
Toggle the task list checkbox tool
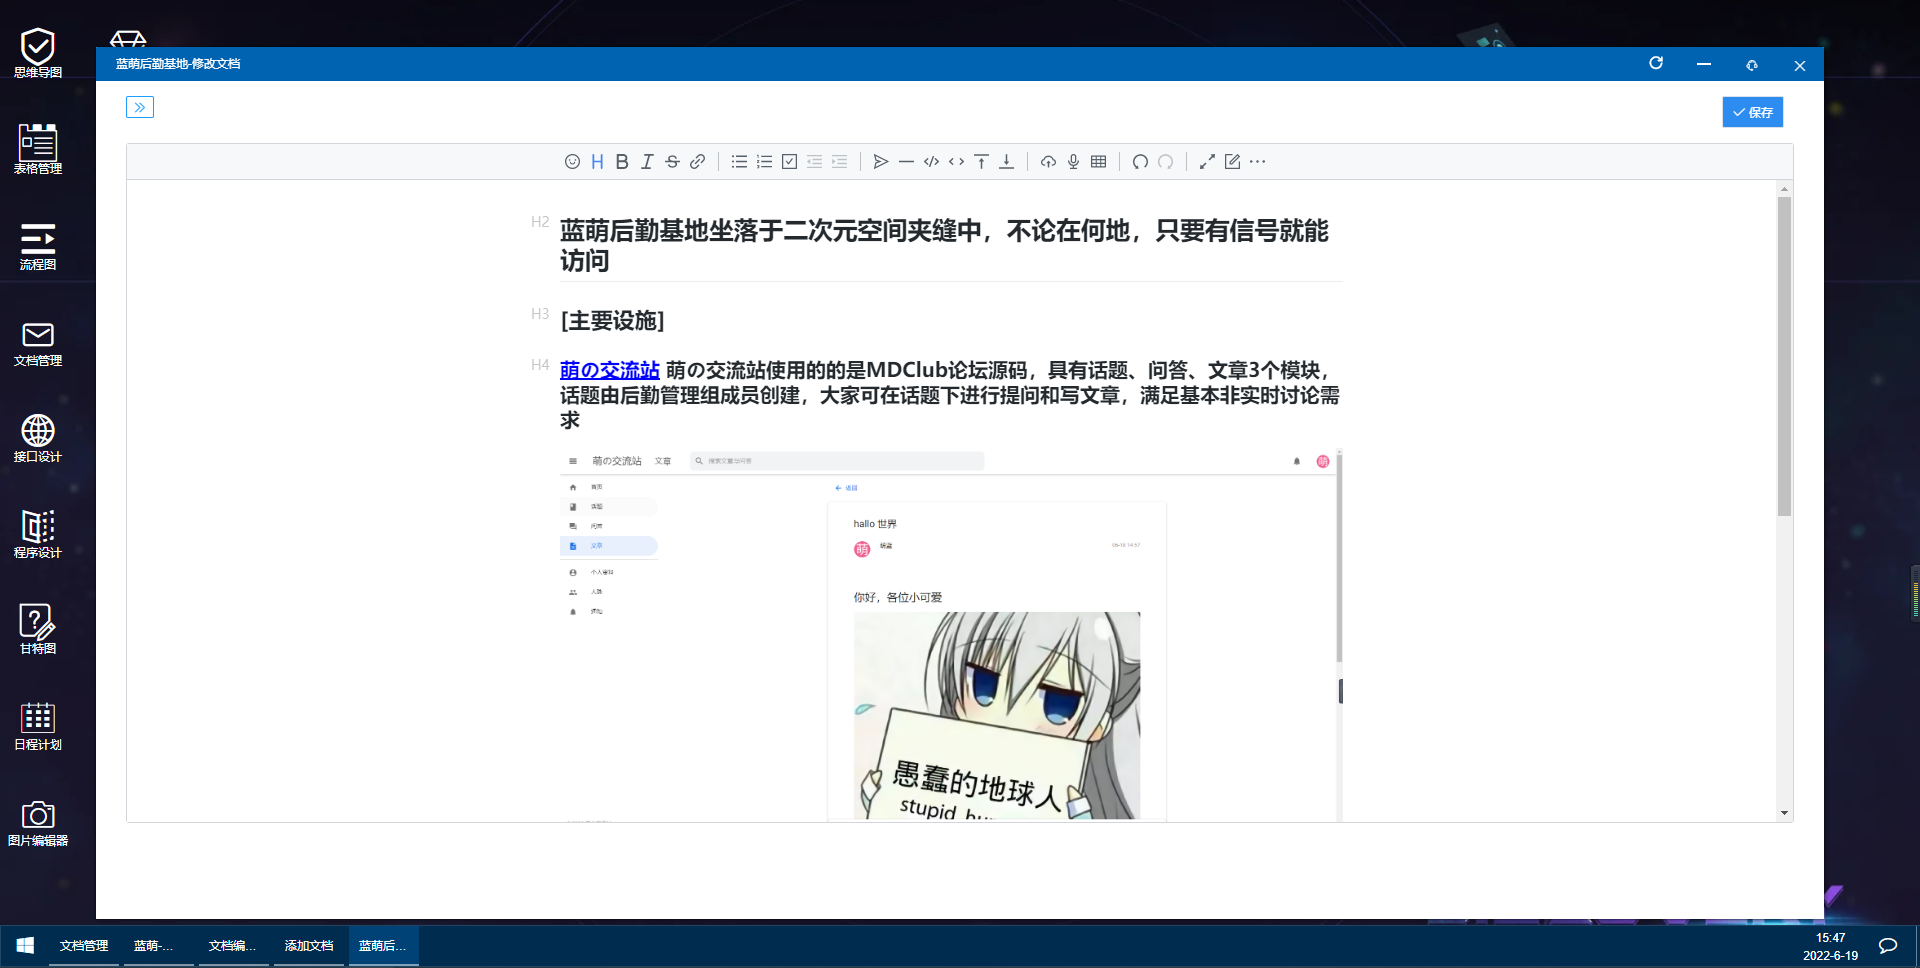pyautogui.click(x=789, y=162)
